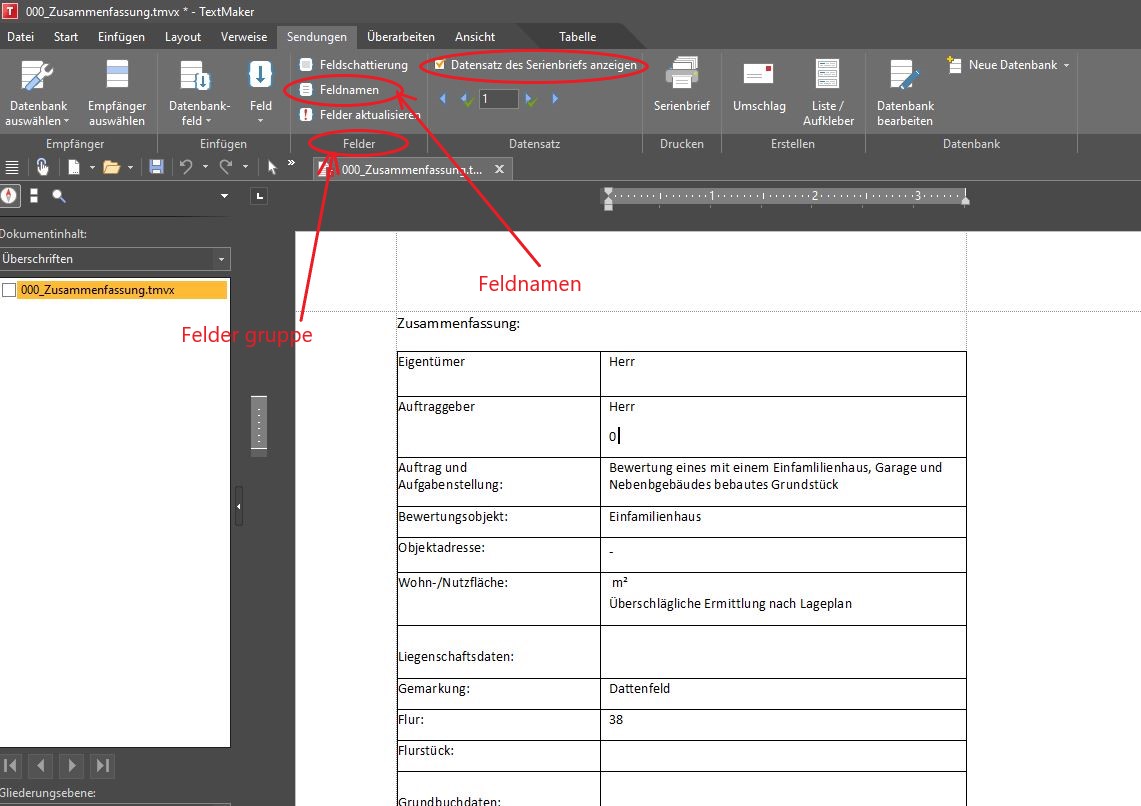
Task: Jump to last item in sidebar navigation
Action: 103,765
